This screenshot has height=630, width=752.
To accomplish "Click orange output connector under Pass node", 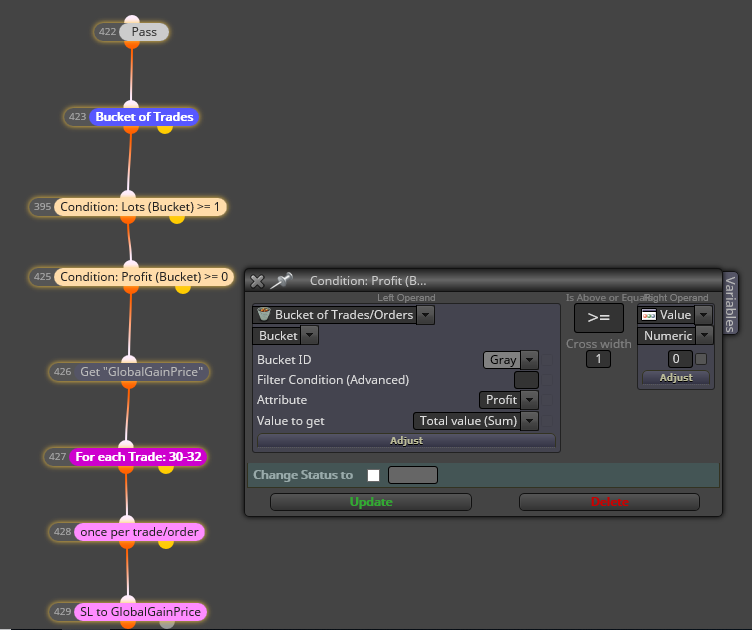I will (132, 44).
